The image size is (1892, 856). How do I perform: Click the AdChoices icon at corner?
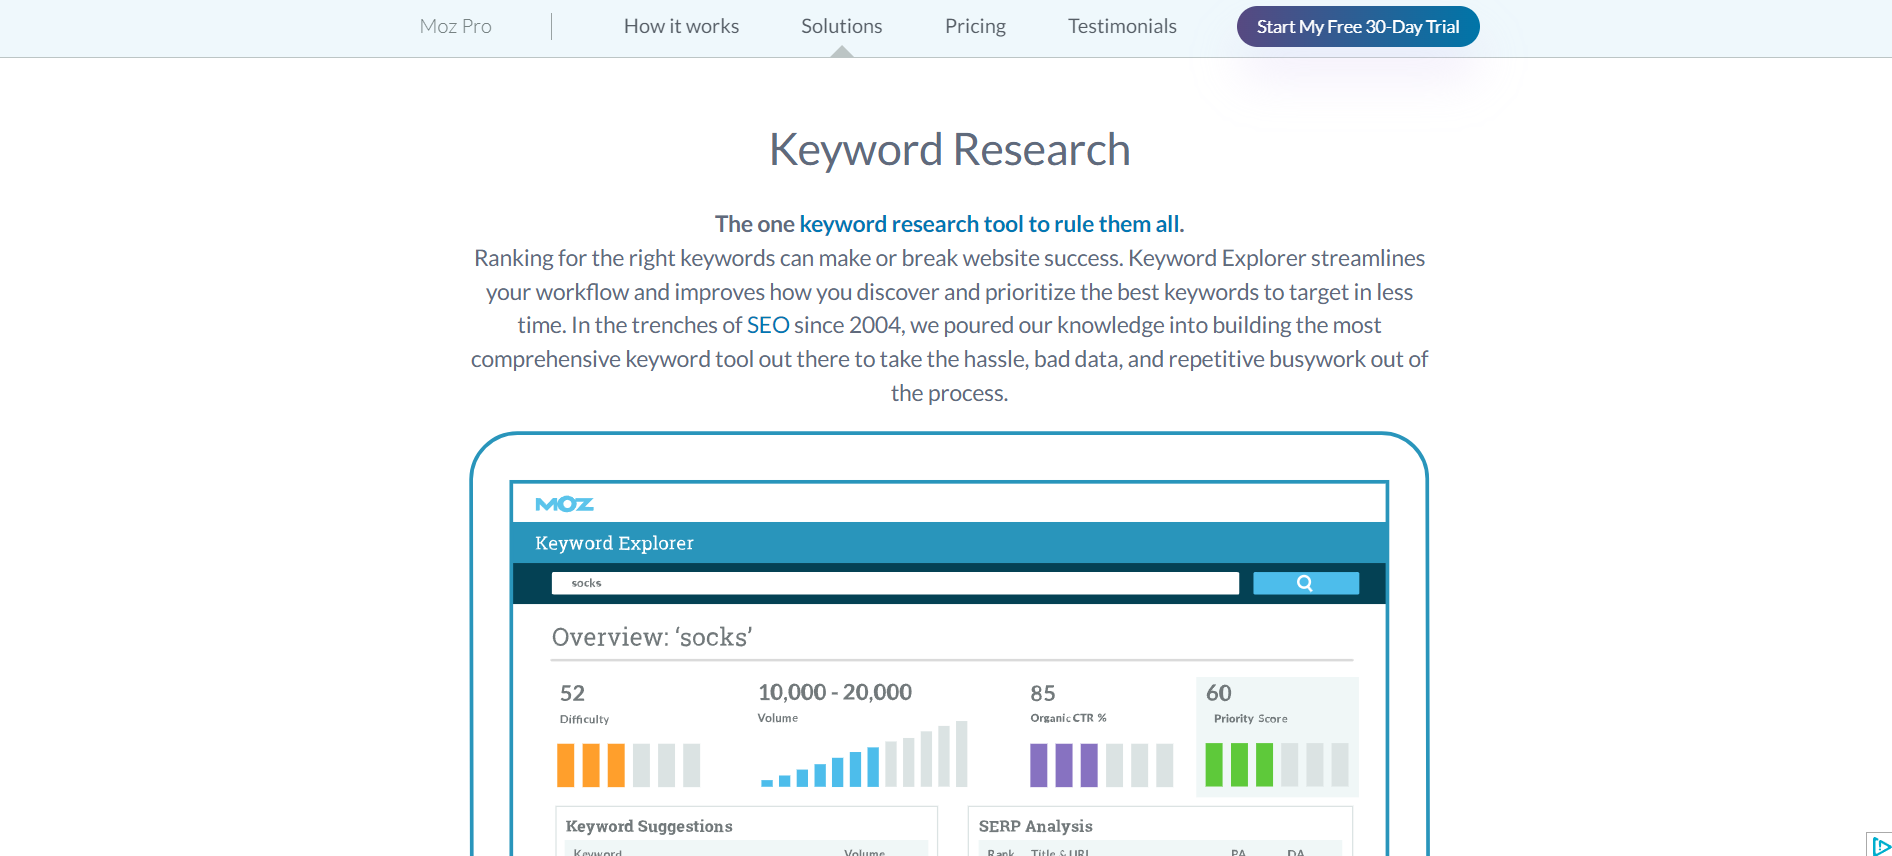[1879, 845]
